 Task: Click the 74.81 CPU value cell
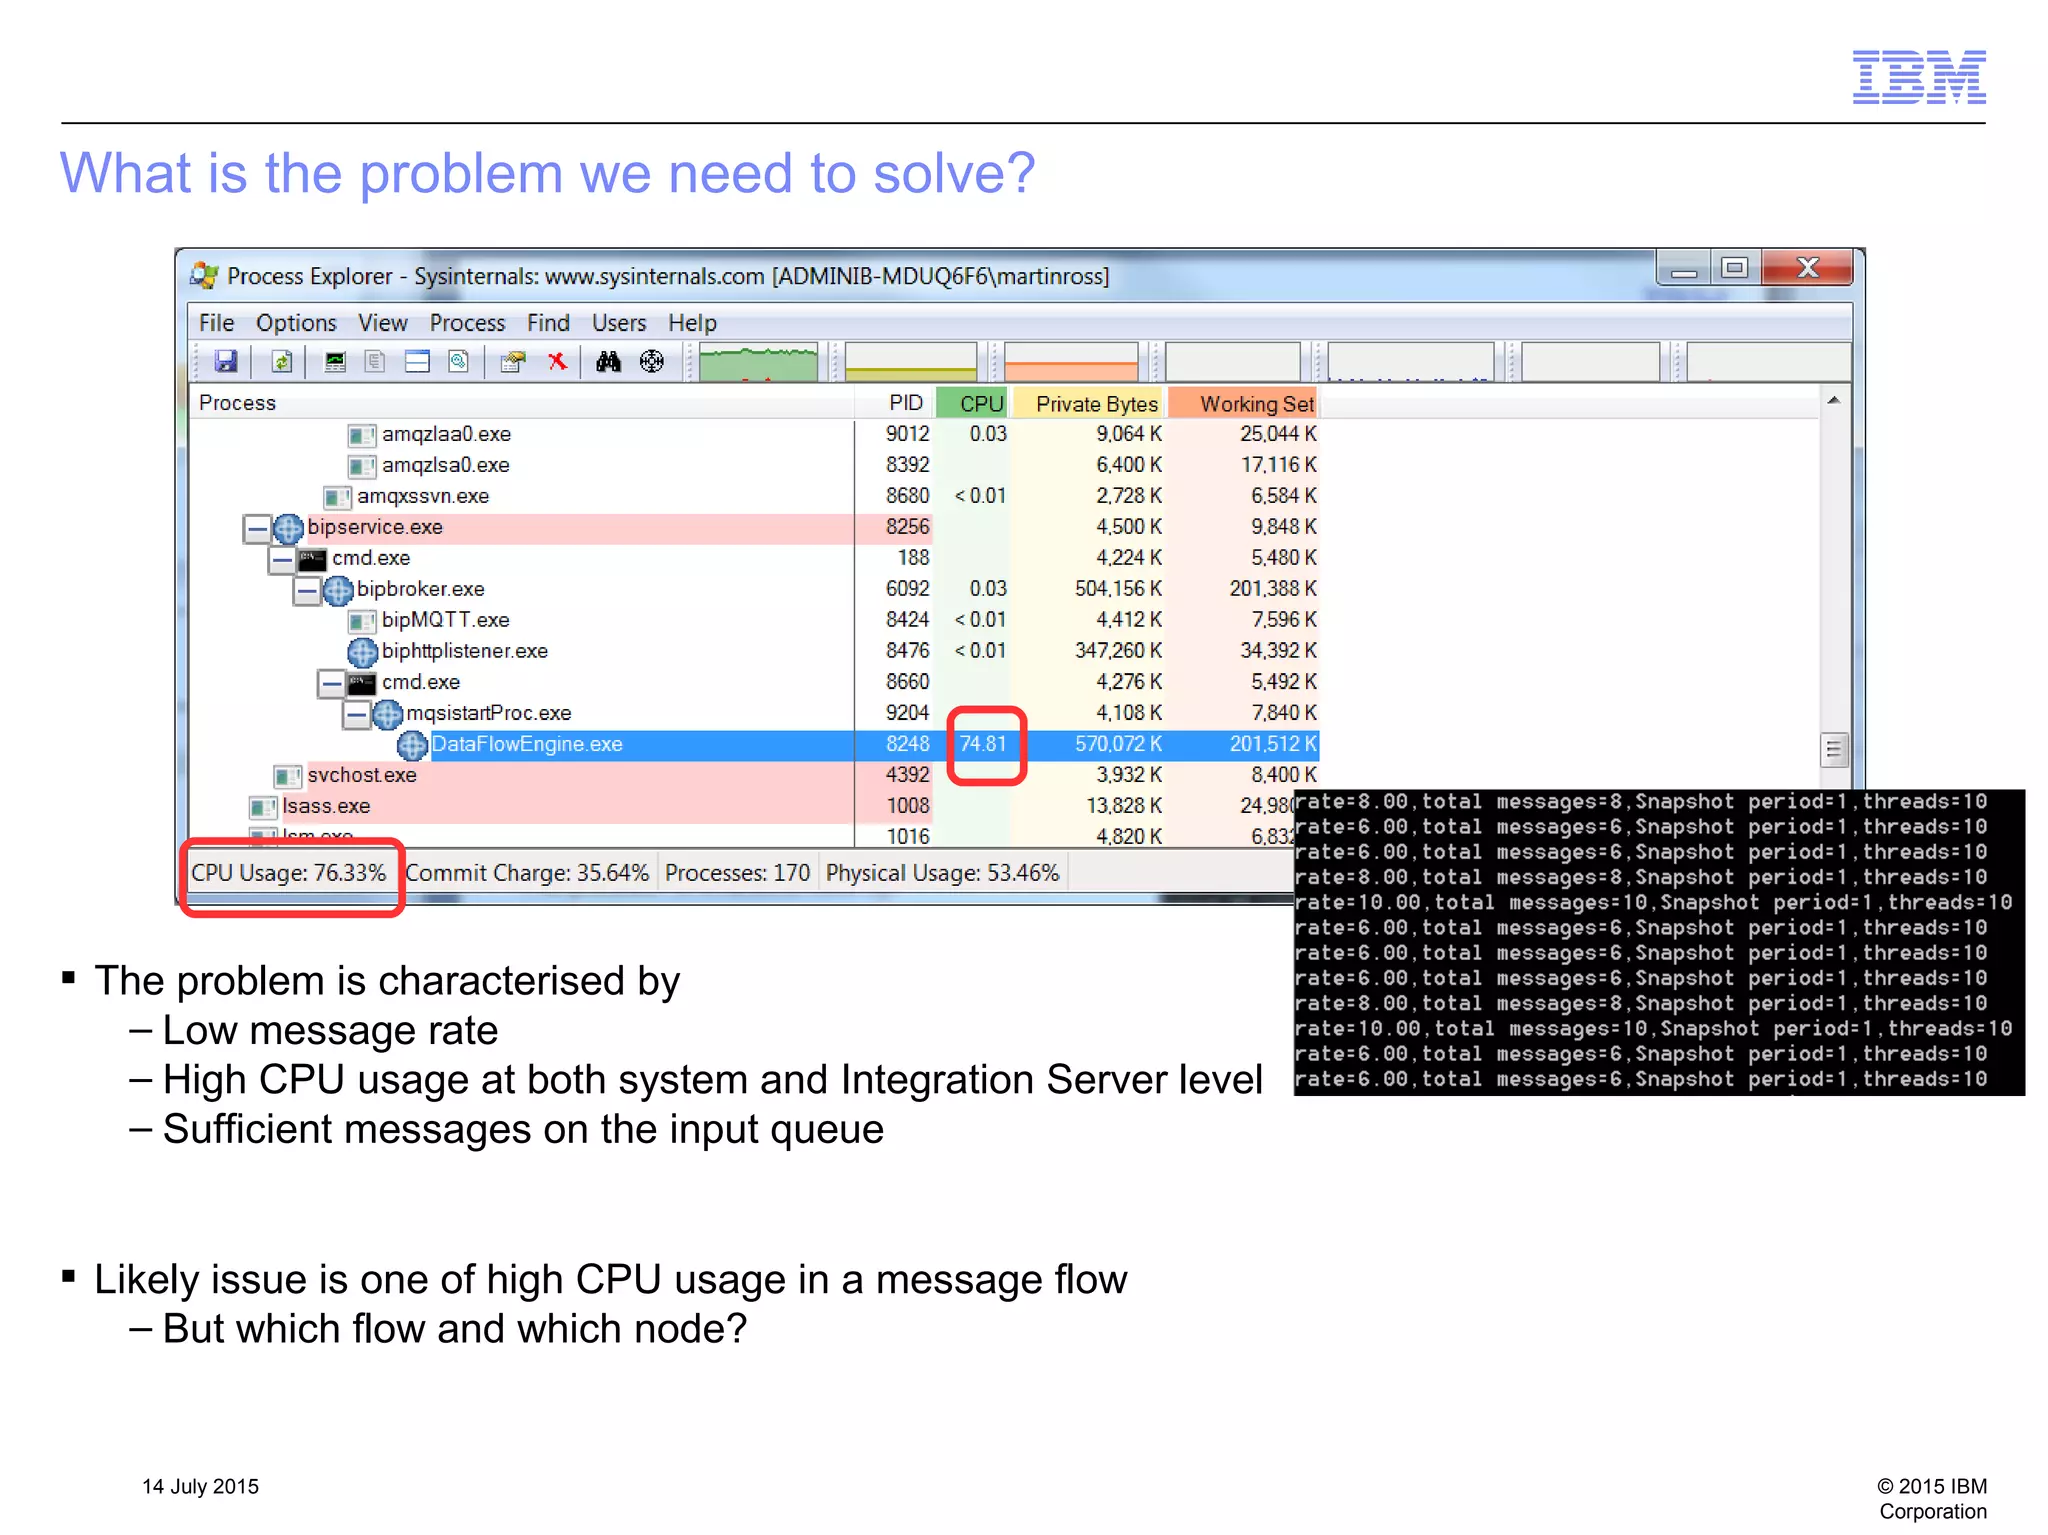coord(983,745)
